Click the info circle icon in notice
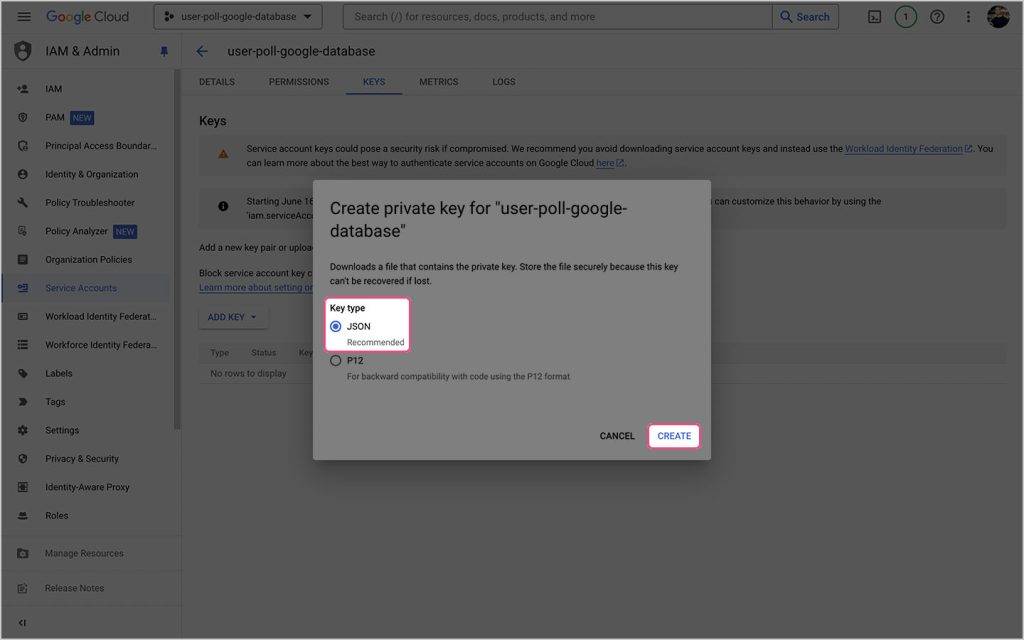Image resolution: width=1024 pixels, height=640 pixels. click(223, 206)
